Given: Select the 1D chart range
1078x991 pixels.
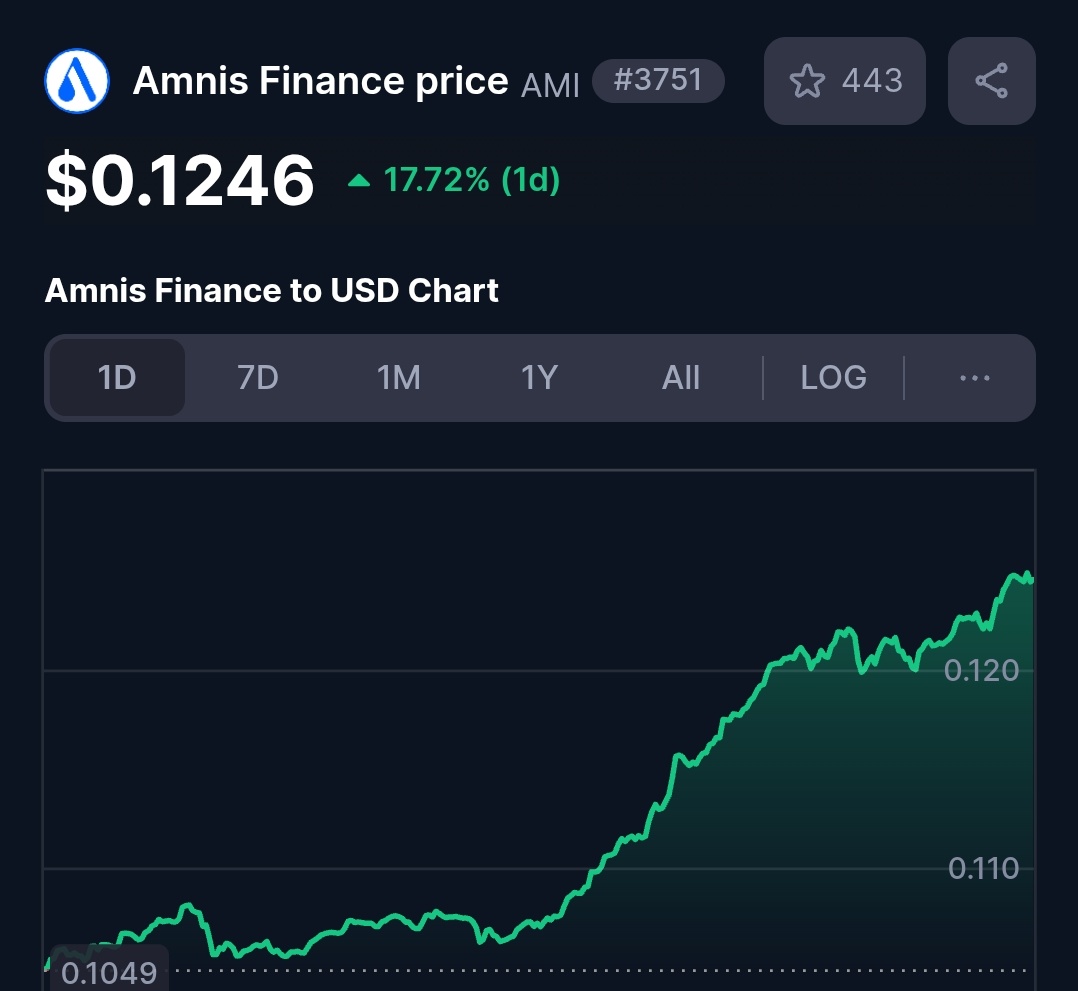Looking at the screenshot, I should pos(117,378).
